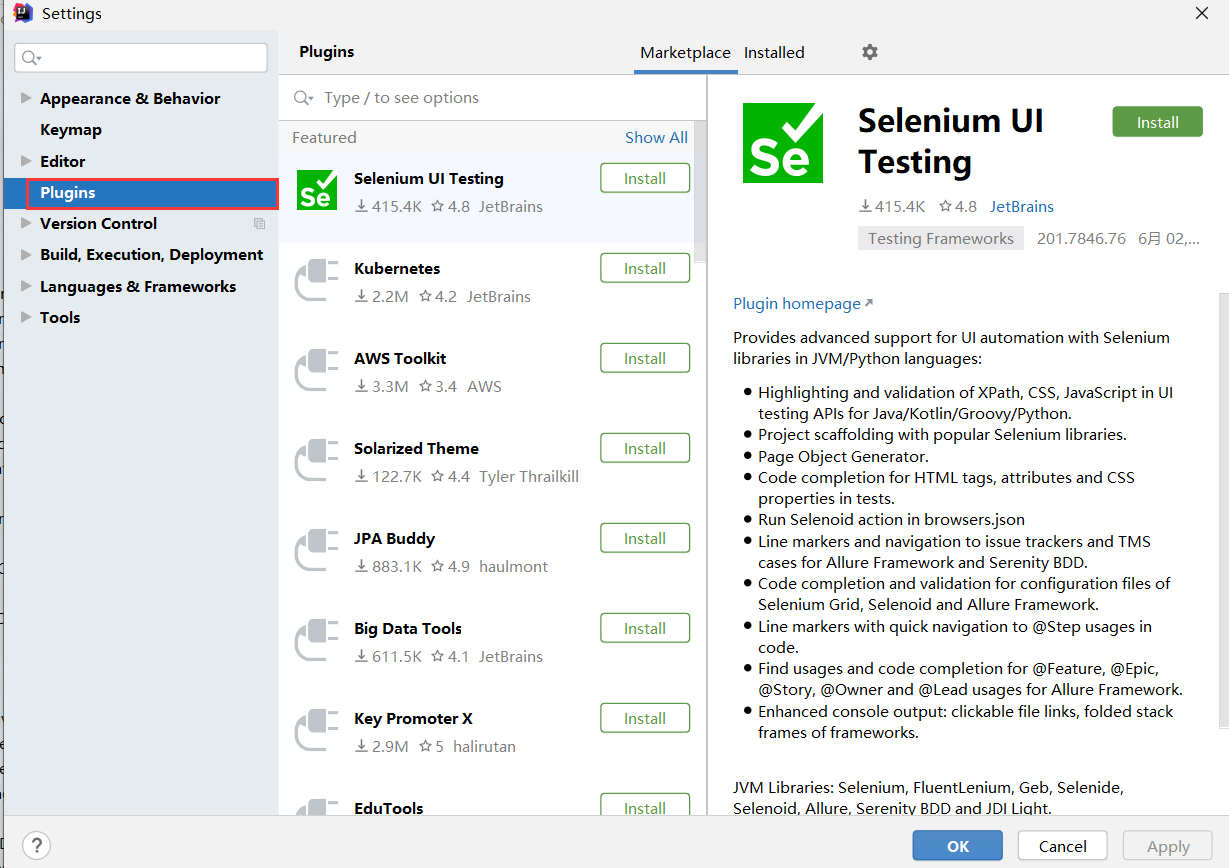Click green Install button in details panel
1229x868 pixels.
(x=1157, y=122)
